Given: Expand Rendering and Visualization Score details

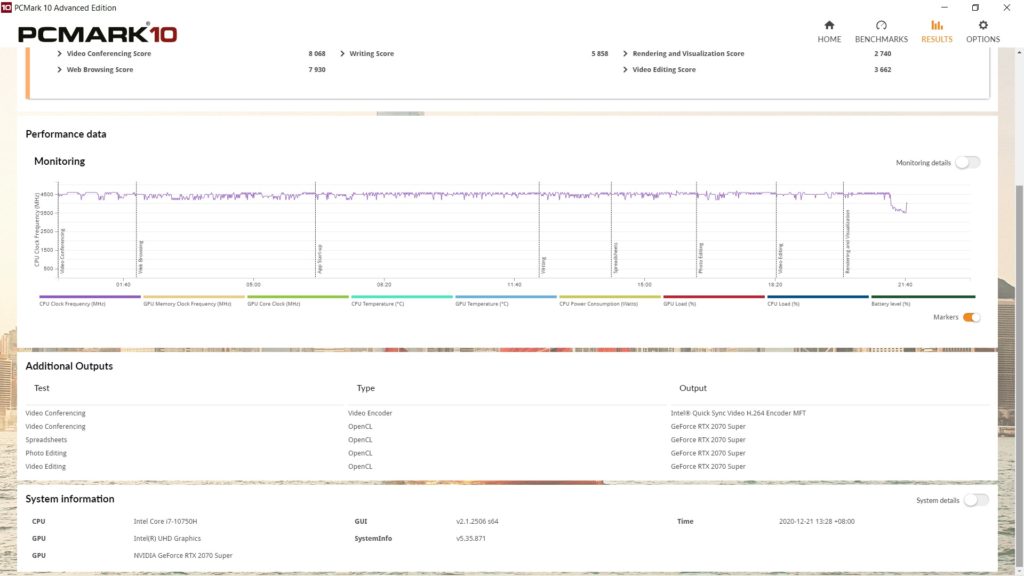Looking at the screenshot, I should [684, 54].
